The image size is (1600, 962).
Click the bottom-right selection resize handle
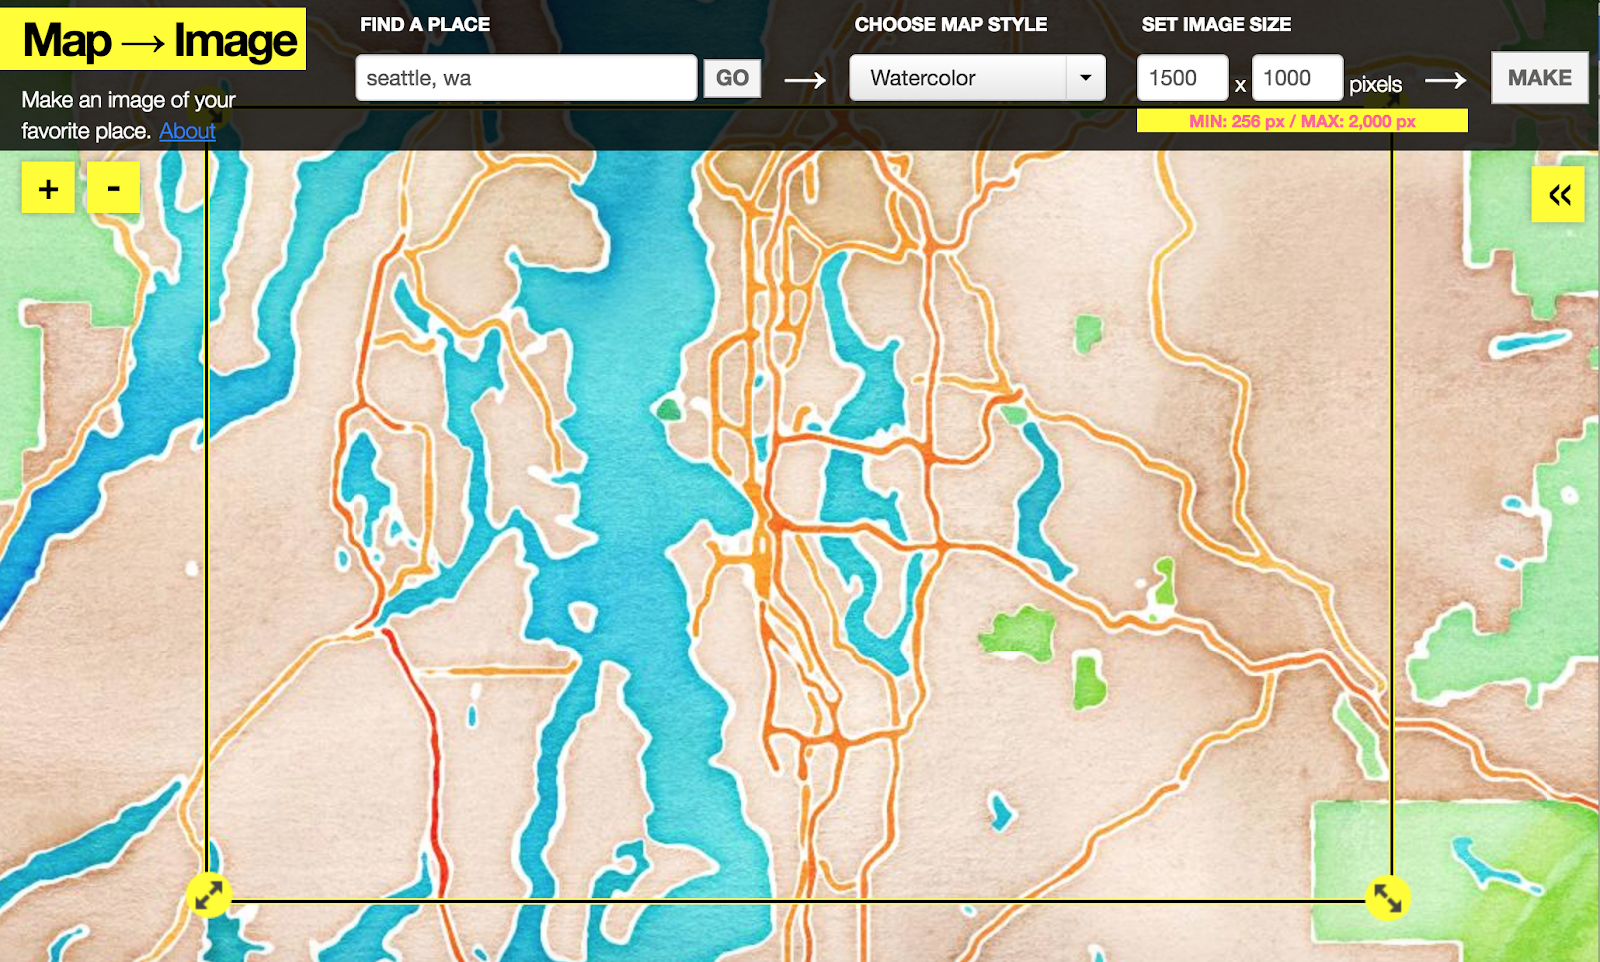tap(1387, 898)
